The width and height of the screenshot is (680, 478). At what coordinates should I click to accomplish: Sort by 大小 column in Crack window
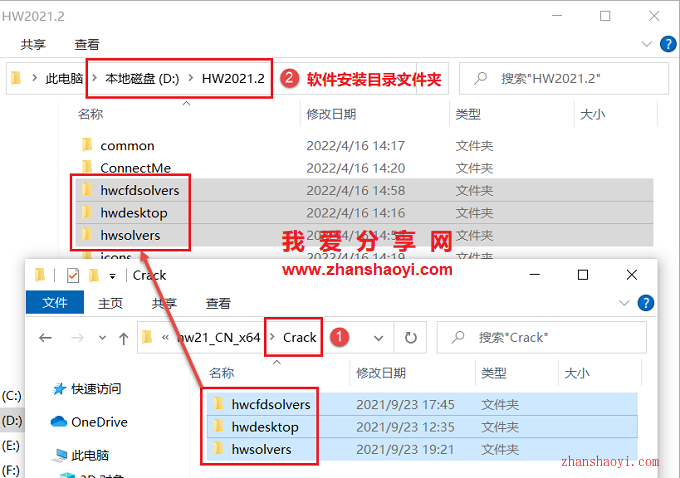click(577, 373)
